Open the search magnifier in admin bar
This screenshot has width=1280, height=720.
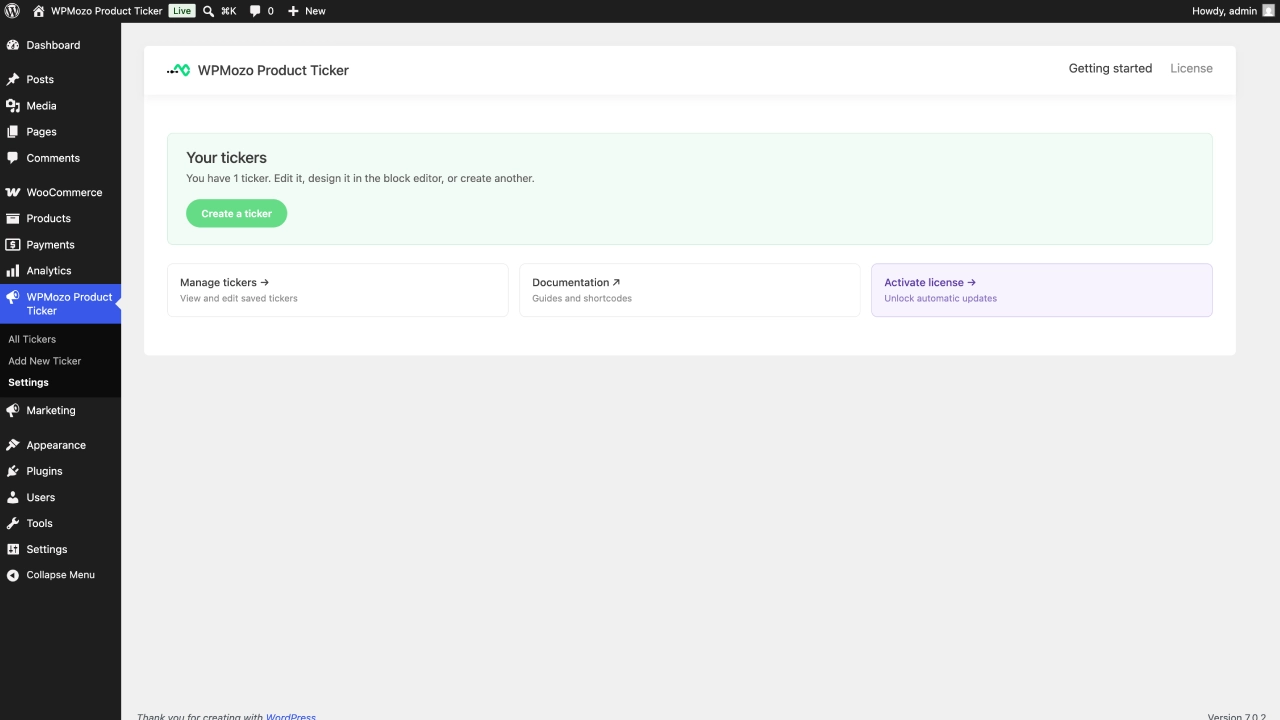(208, 11)
